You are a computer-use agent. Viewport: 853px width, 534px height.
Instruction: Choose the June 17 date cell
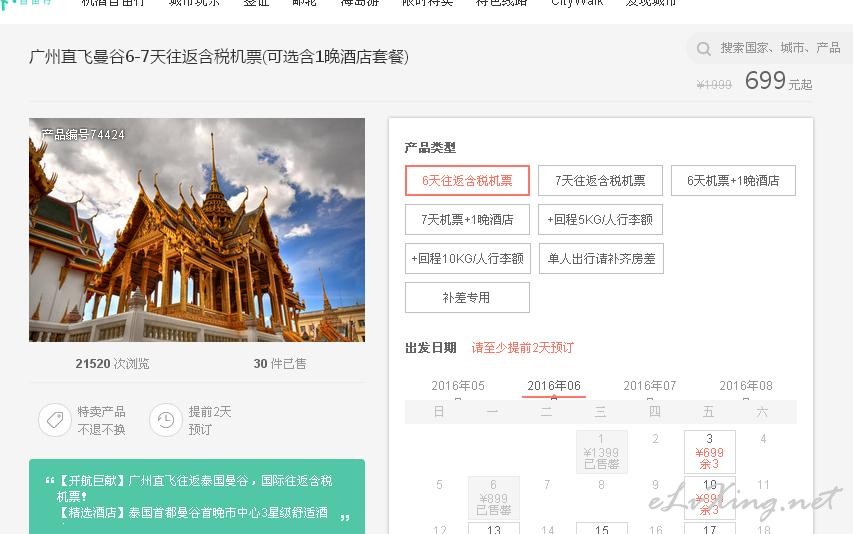[x=709, y=529]
